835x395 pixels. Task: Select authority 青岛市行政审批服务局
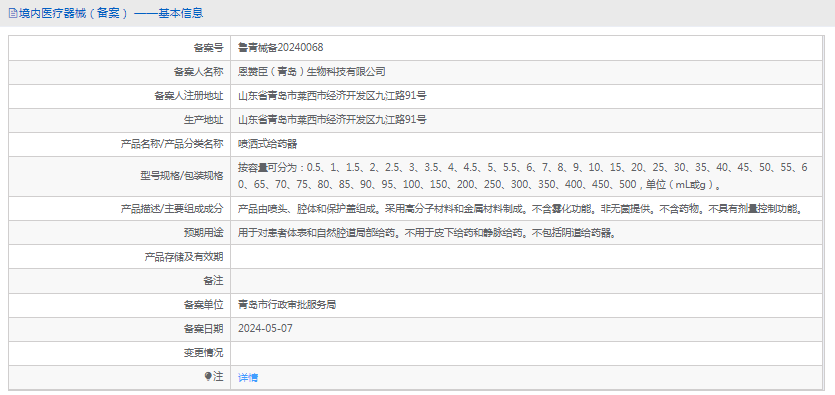[287, 305]
